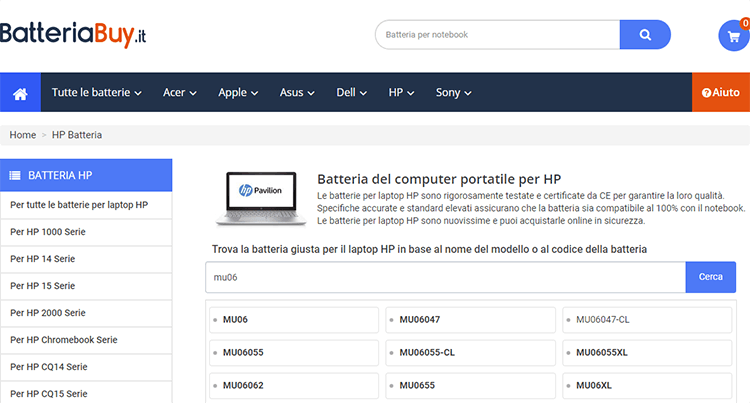Expand the HP brand dropdown
Viewport: 750px width, 403px height.
[401, 92]
